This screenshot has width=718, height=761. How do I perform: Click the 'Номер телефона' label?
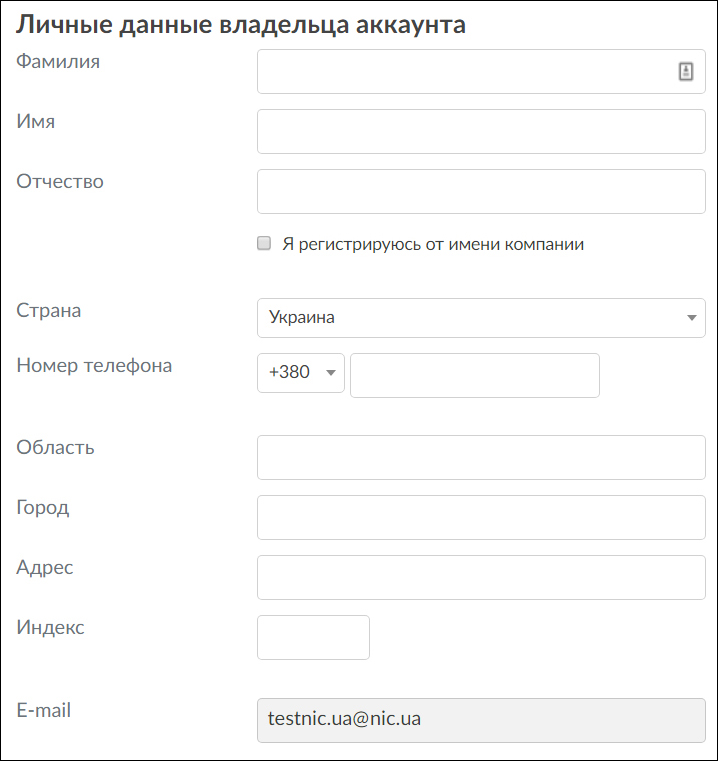tap(94, 366)
